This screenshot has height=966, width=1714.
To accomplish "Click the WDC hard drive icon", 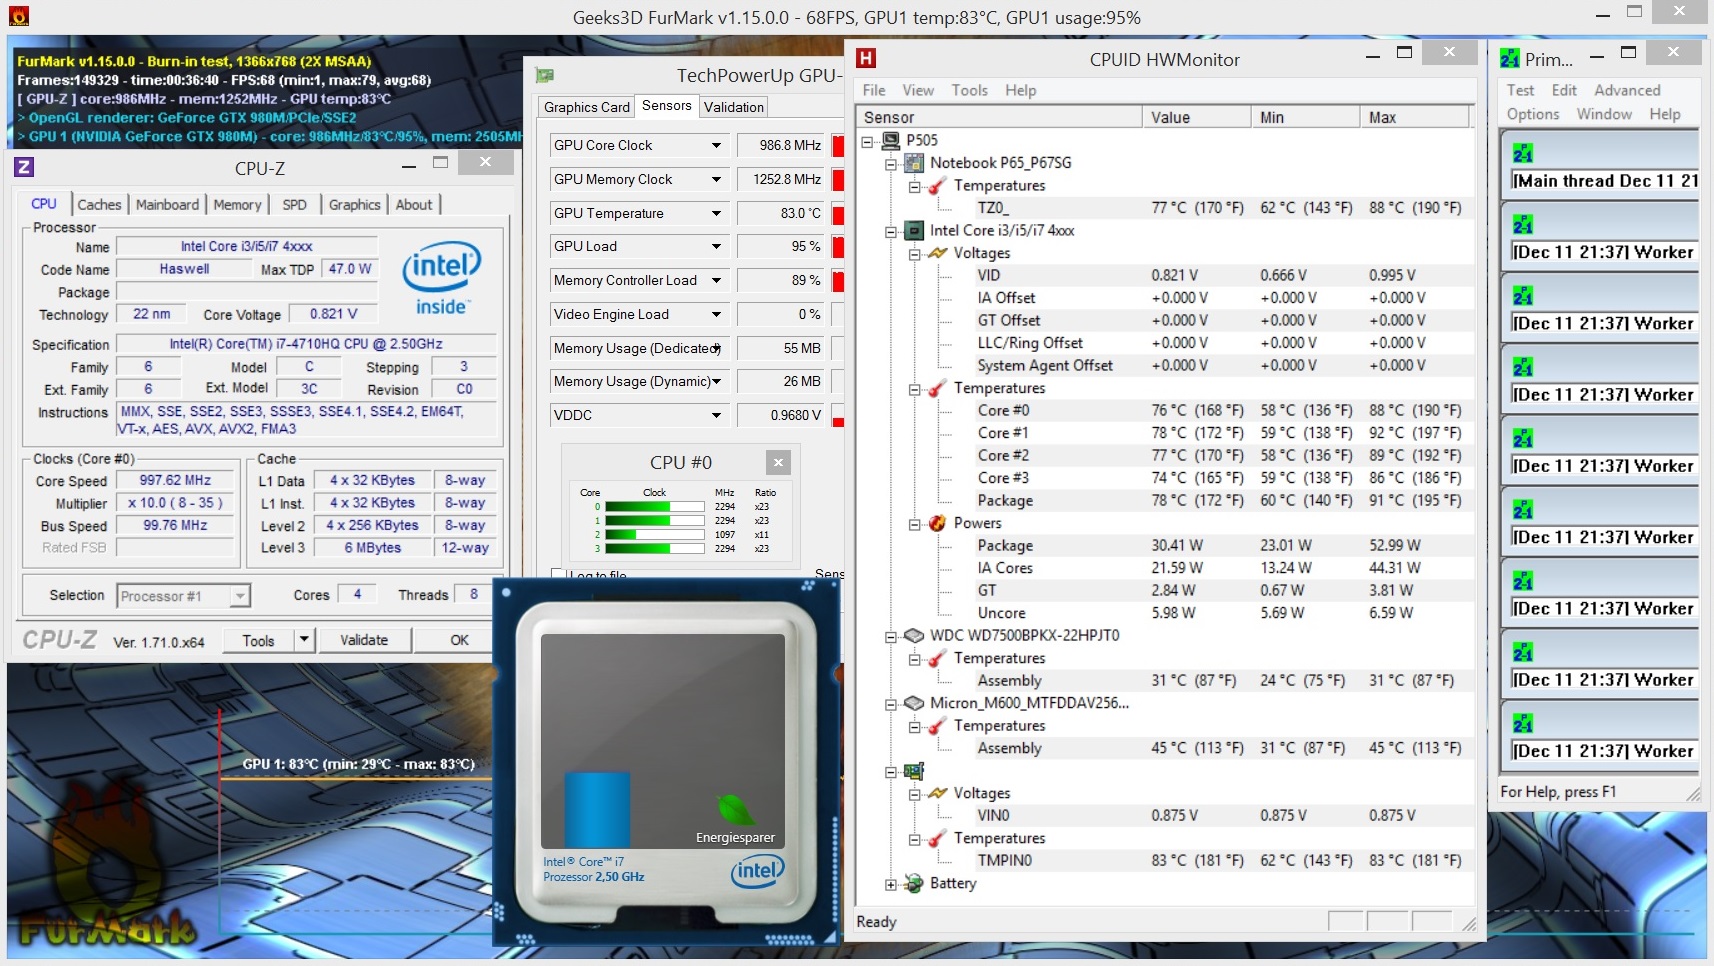I will coord(913,635).
